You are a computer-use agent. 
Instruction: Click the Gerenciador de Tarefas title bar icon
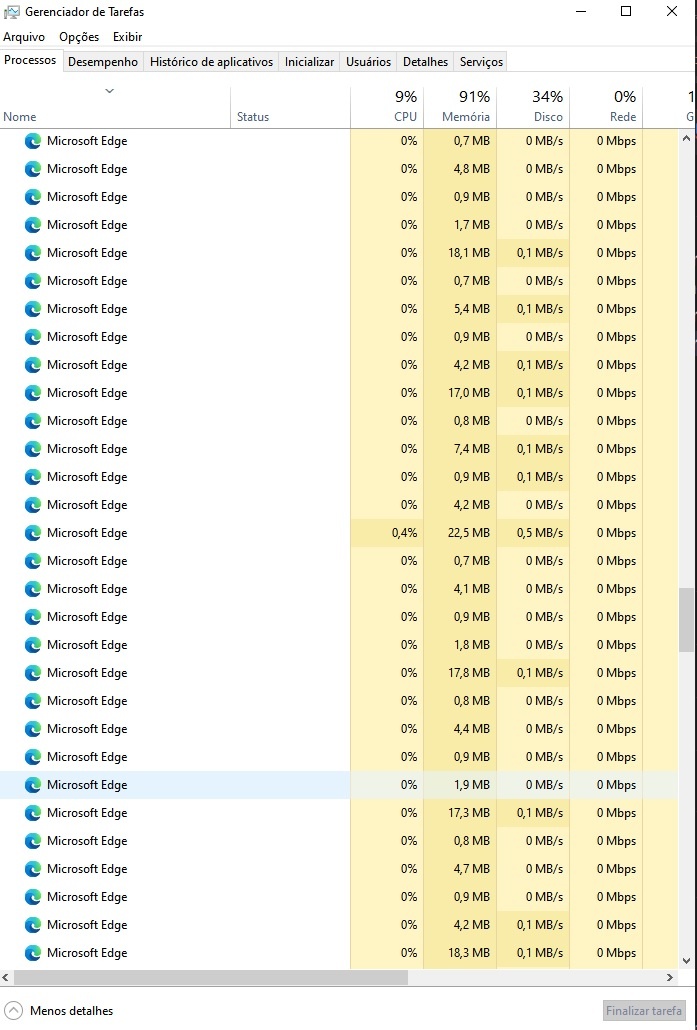coord(11,12)
